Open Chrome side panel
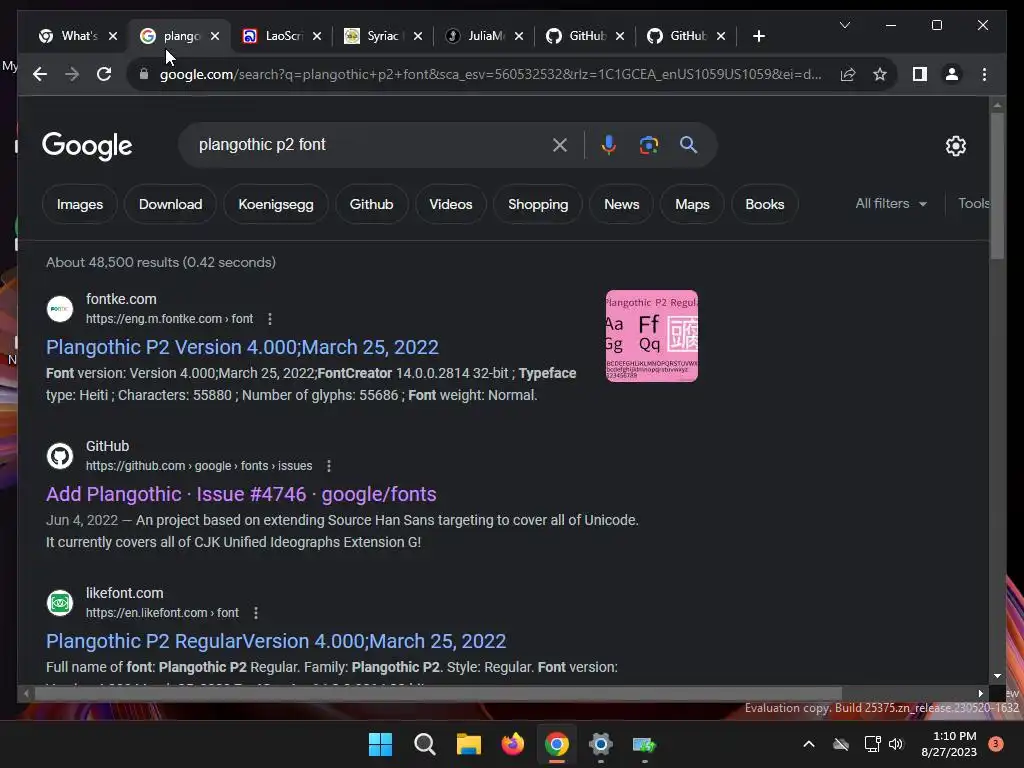This screenshot has height=768, width=1024. [x=920, y=74]
